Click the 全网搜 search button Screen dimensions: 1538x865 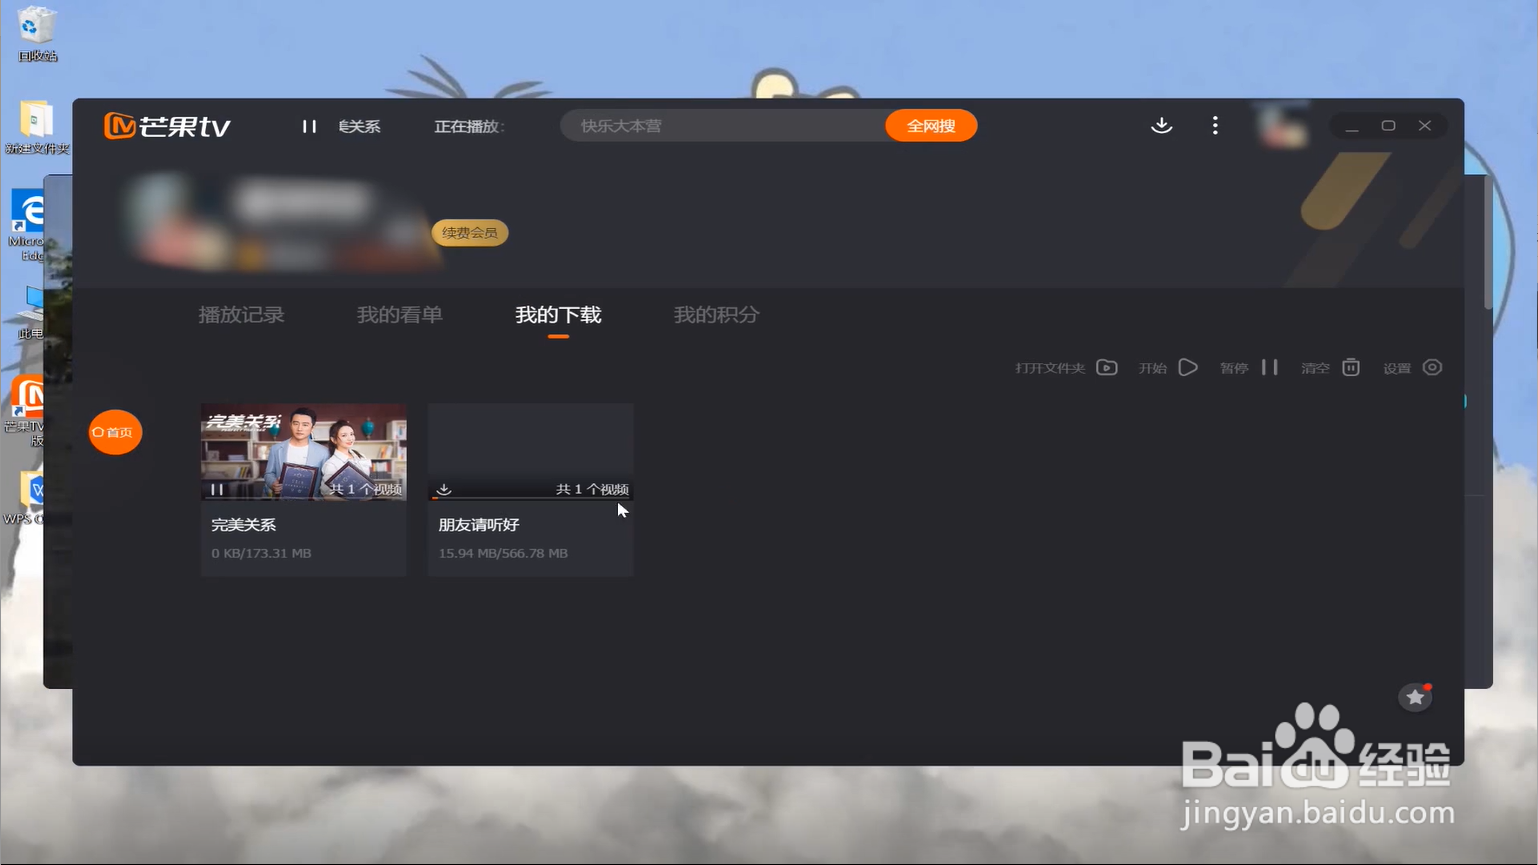click(931, 126)
